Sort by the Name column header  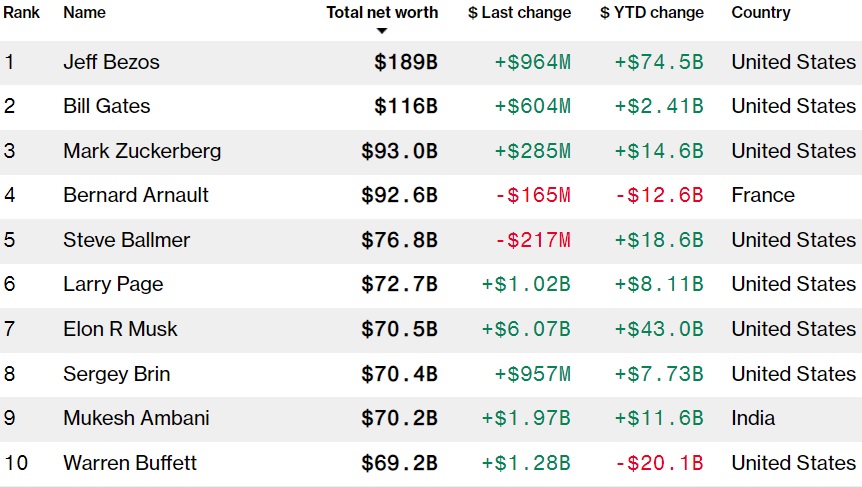(x=84, y=13)
